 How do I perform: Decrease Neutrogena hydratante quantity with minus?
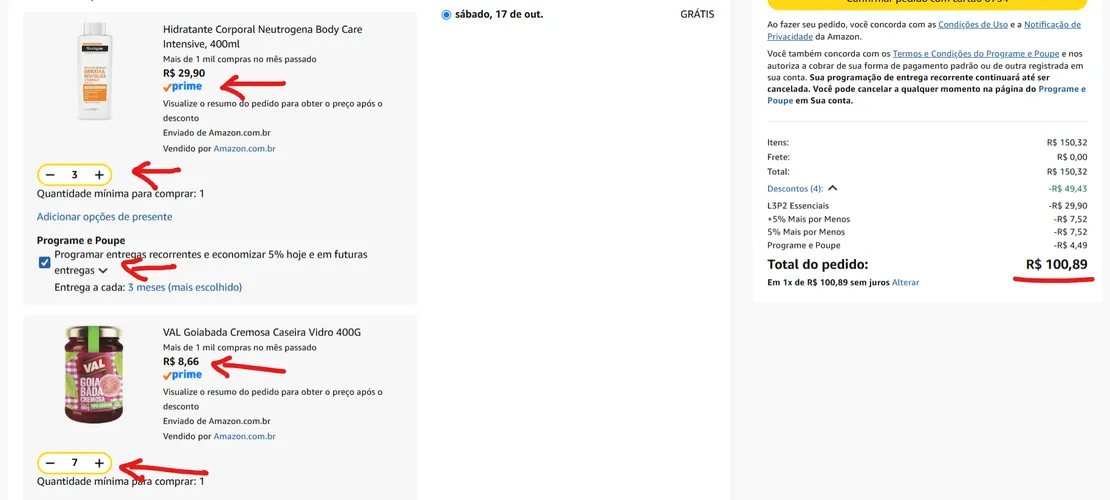pyautogui.click(x=50, y=174)
